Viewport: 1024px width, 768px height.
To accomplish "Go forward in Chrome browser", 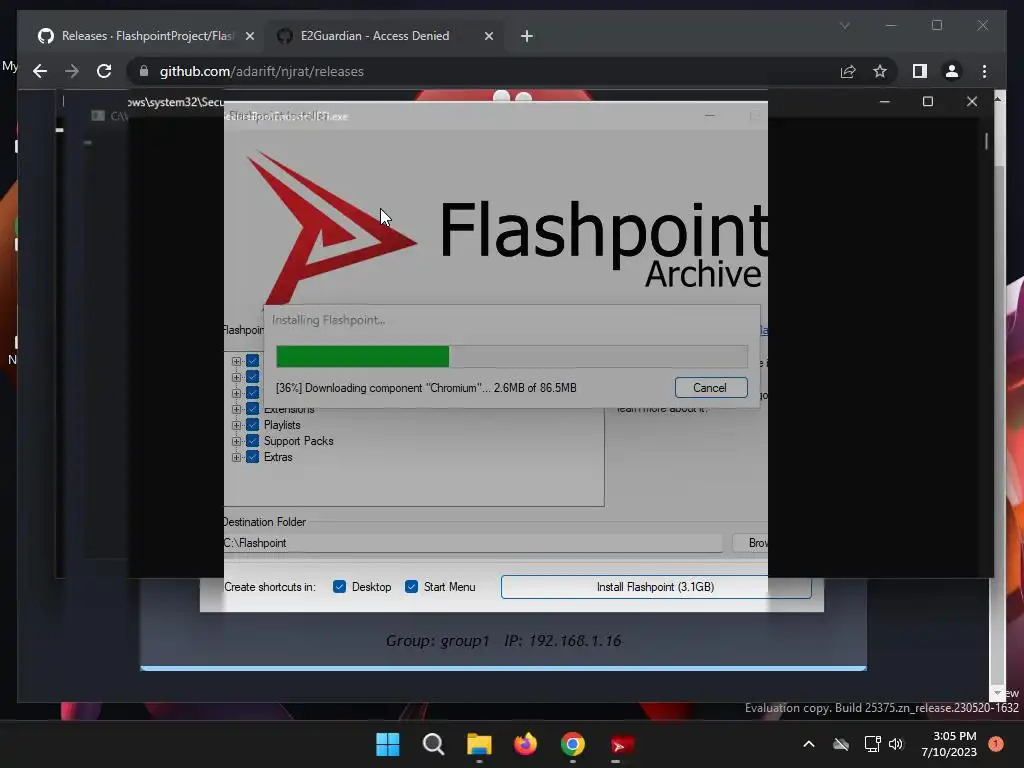I will 72,71.
